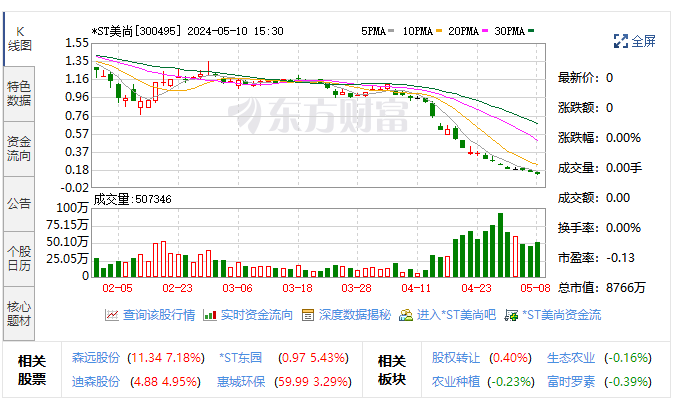This screenshot has width=675, height=410.
Task: Open related stock 惠城环保
Action: [241, 382]
